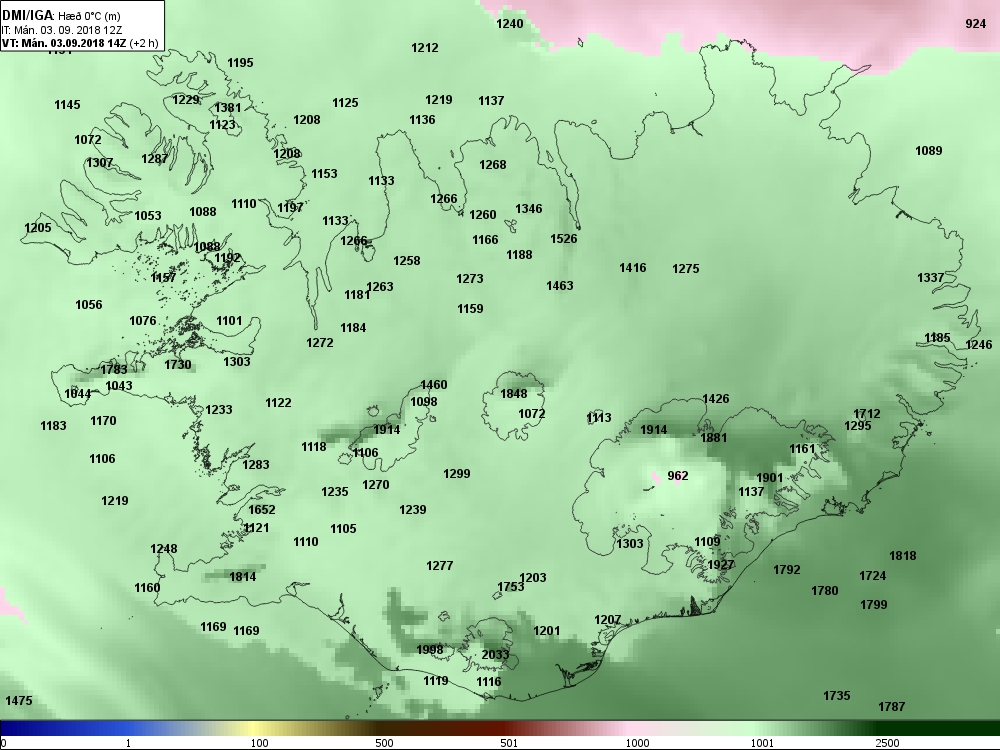Click the 1248 value near the southwest coast

164,548
